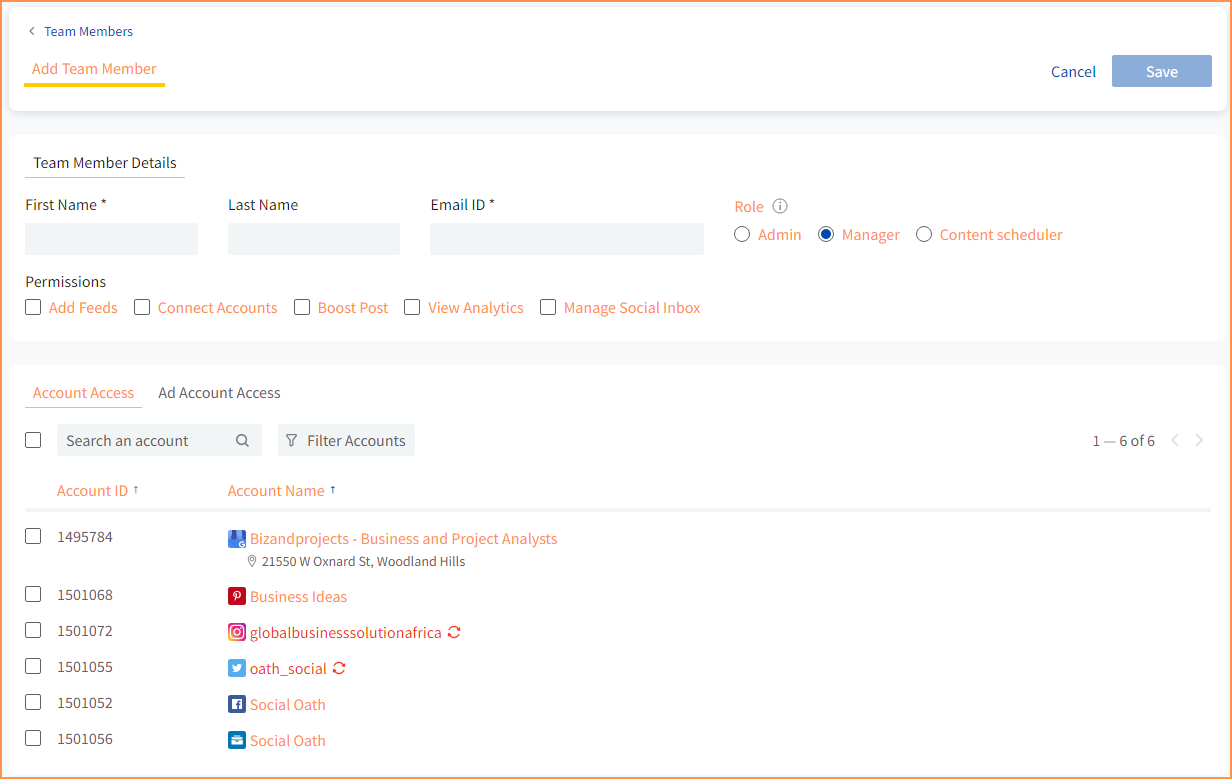Screen dimensions: 1232x779
Task: Toggle the select all accounts checkbox
Action: (33, 441)
